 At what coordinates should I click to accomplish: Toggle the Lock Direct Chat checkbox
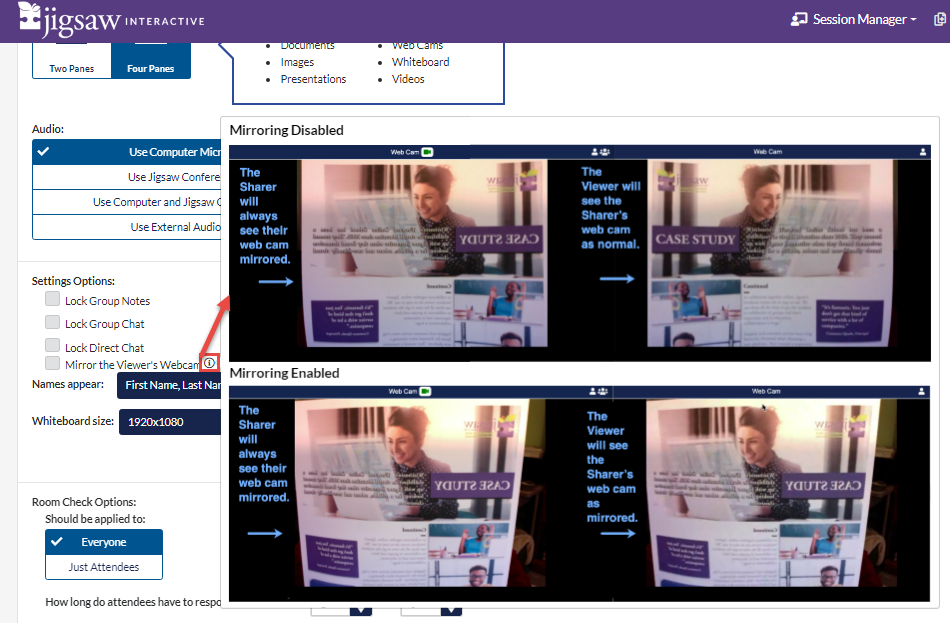pos(52,346)
